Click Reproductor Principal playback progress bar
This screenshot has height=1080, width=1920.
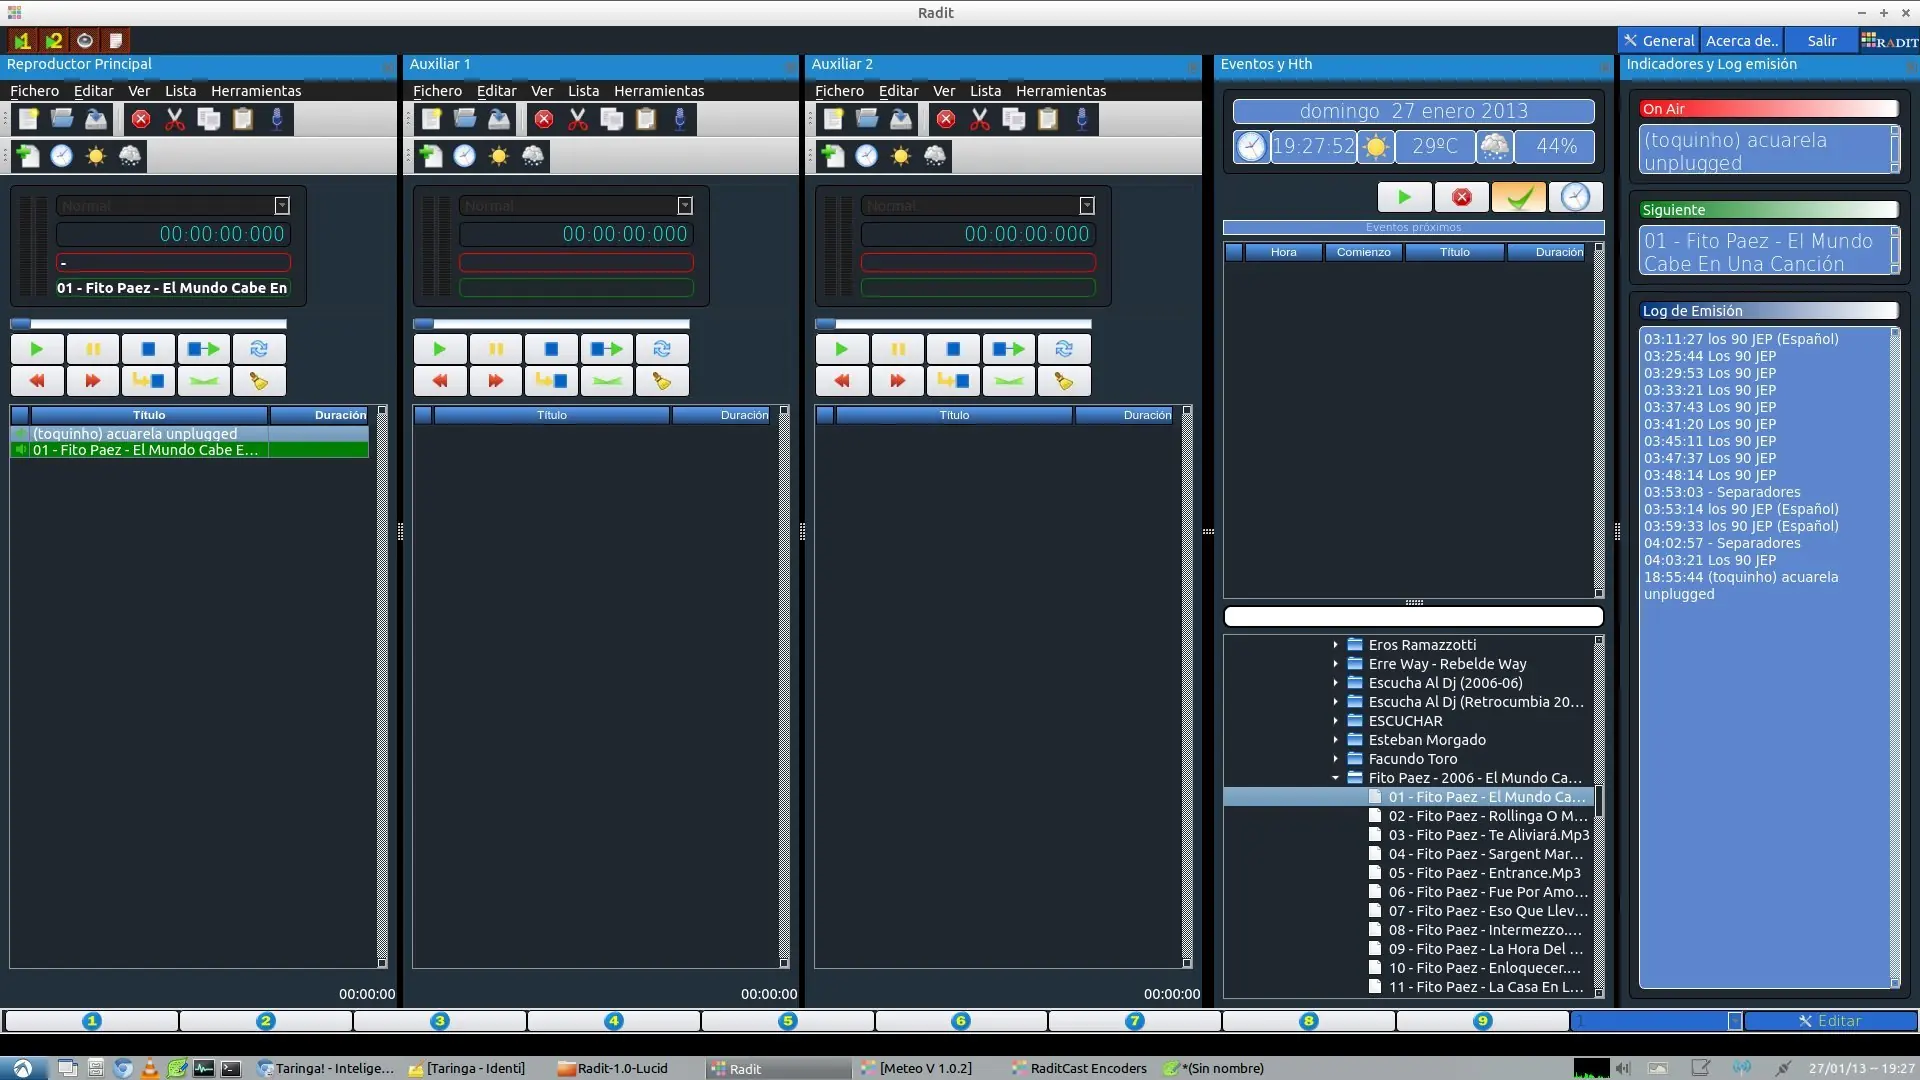pyautogui.click(x=148, y=324)
